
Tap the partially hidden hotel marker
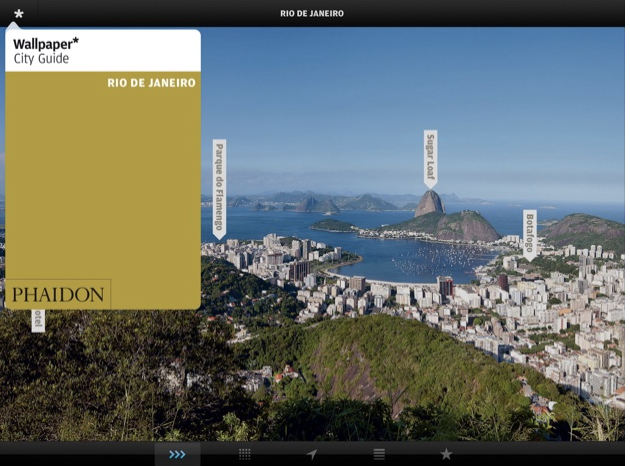[38, 321]
